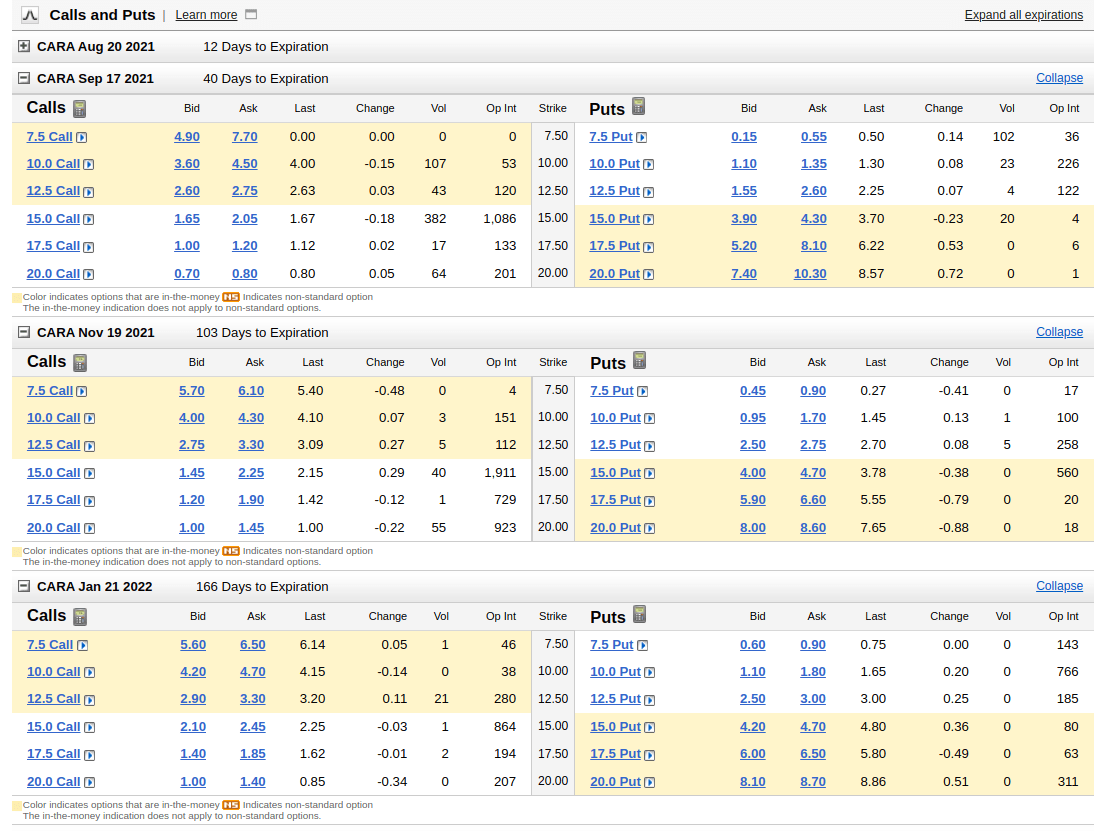Select the 4.90 bid price for the Sep 17 7.5 Call

(187, 137)
